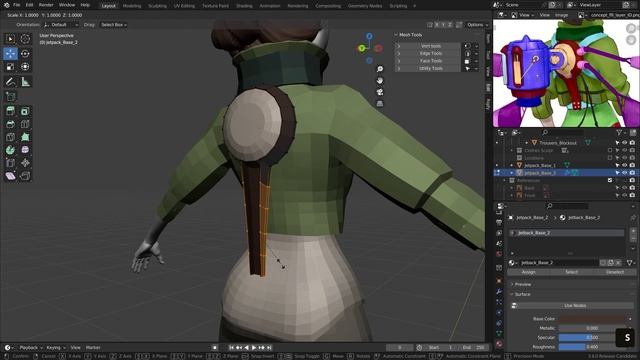Switch to the Modeling workspace tab
The width and height of the screenshot is (640, 360).
[x=132, y=6]
